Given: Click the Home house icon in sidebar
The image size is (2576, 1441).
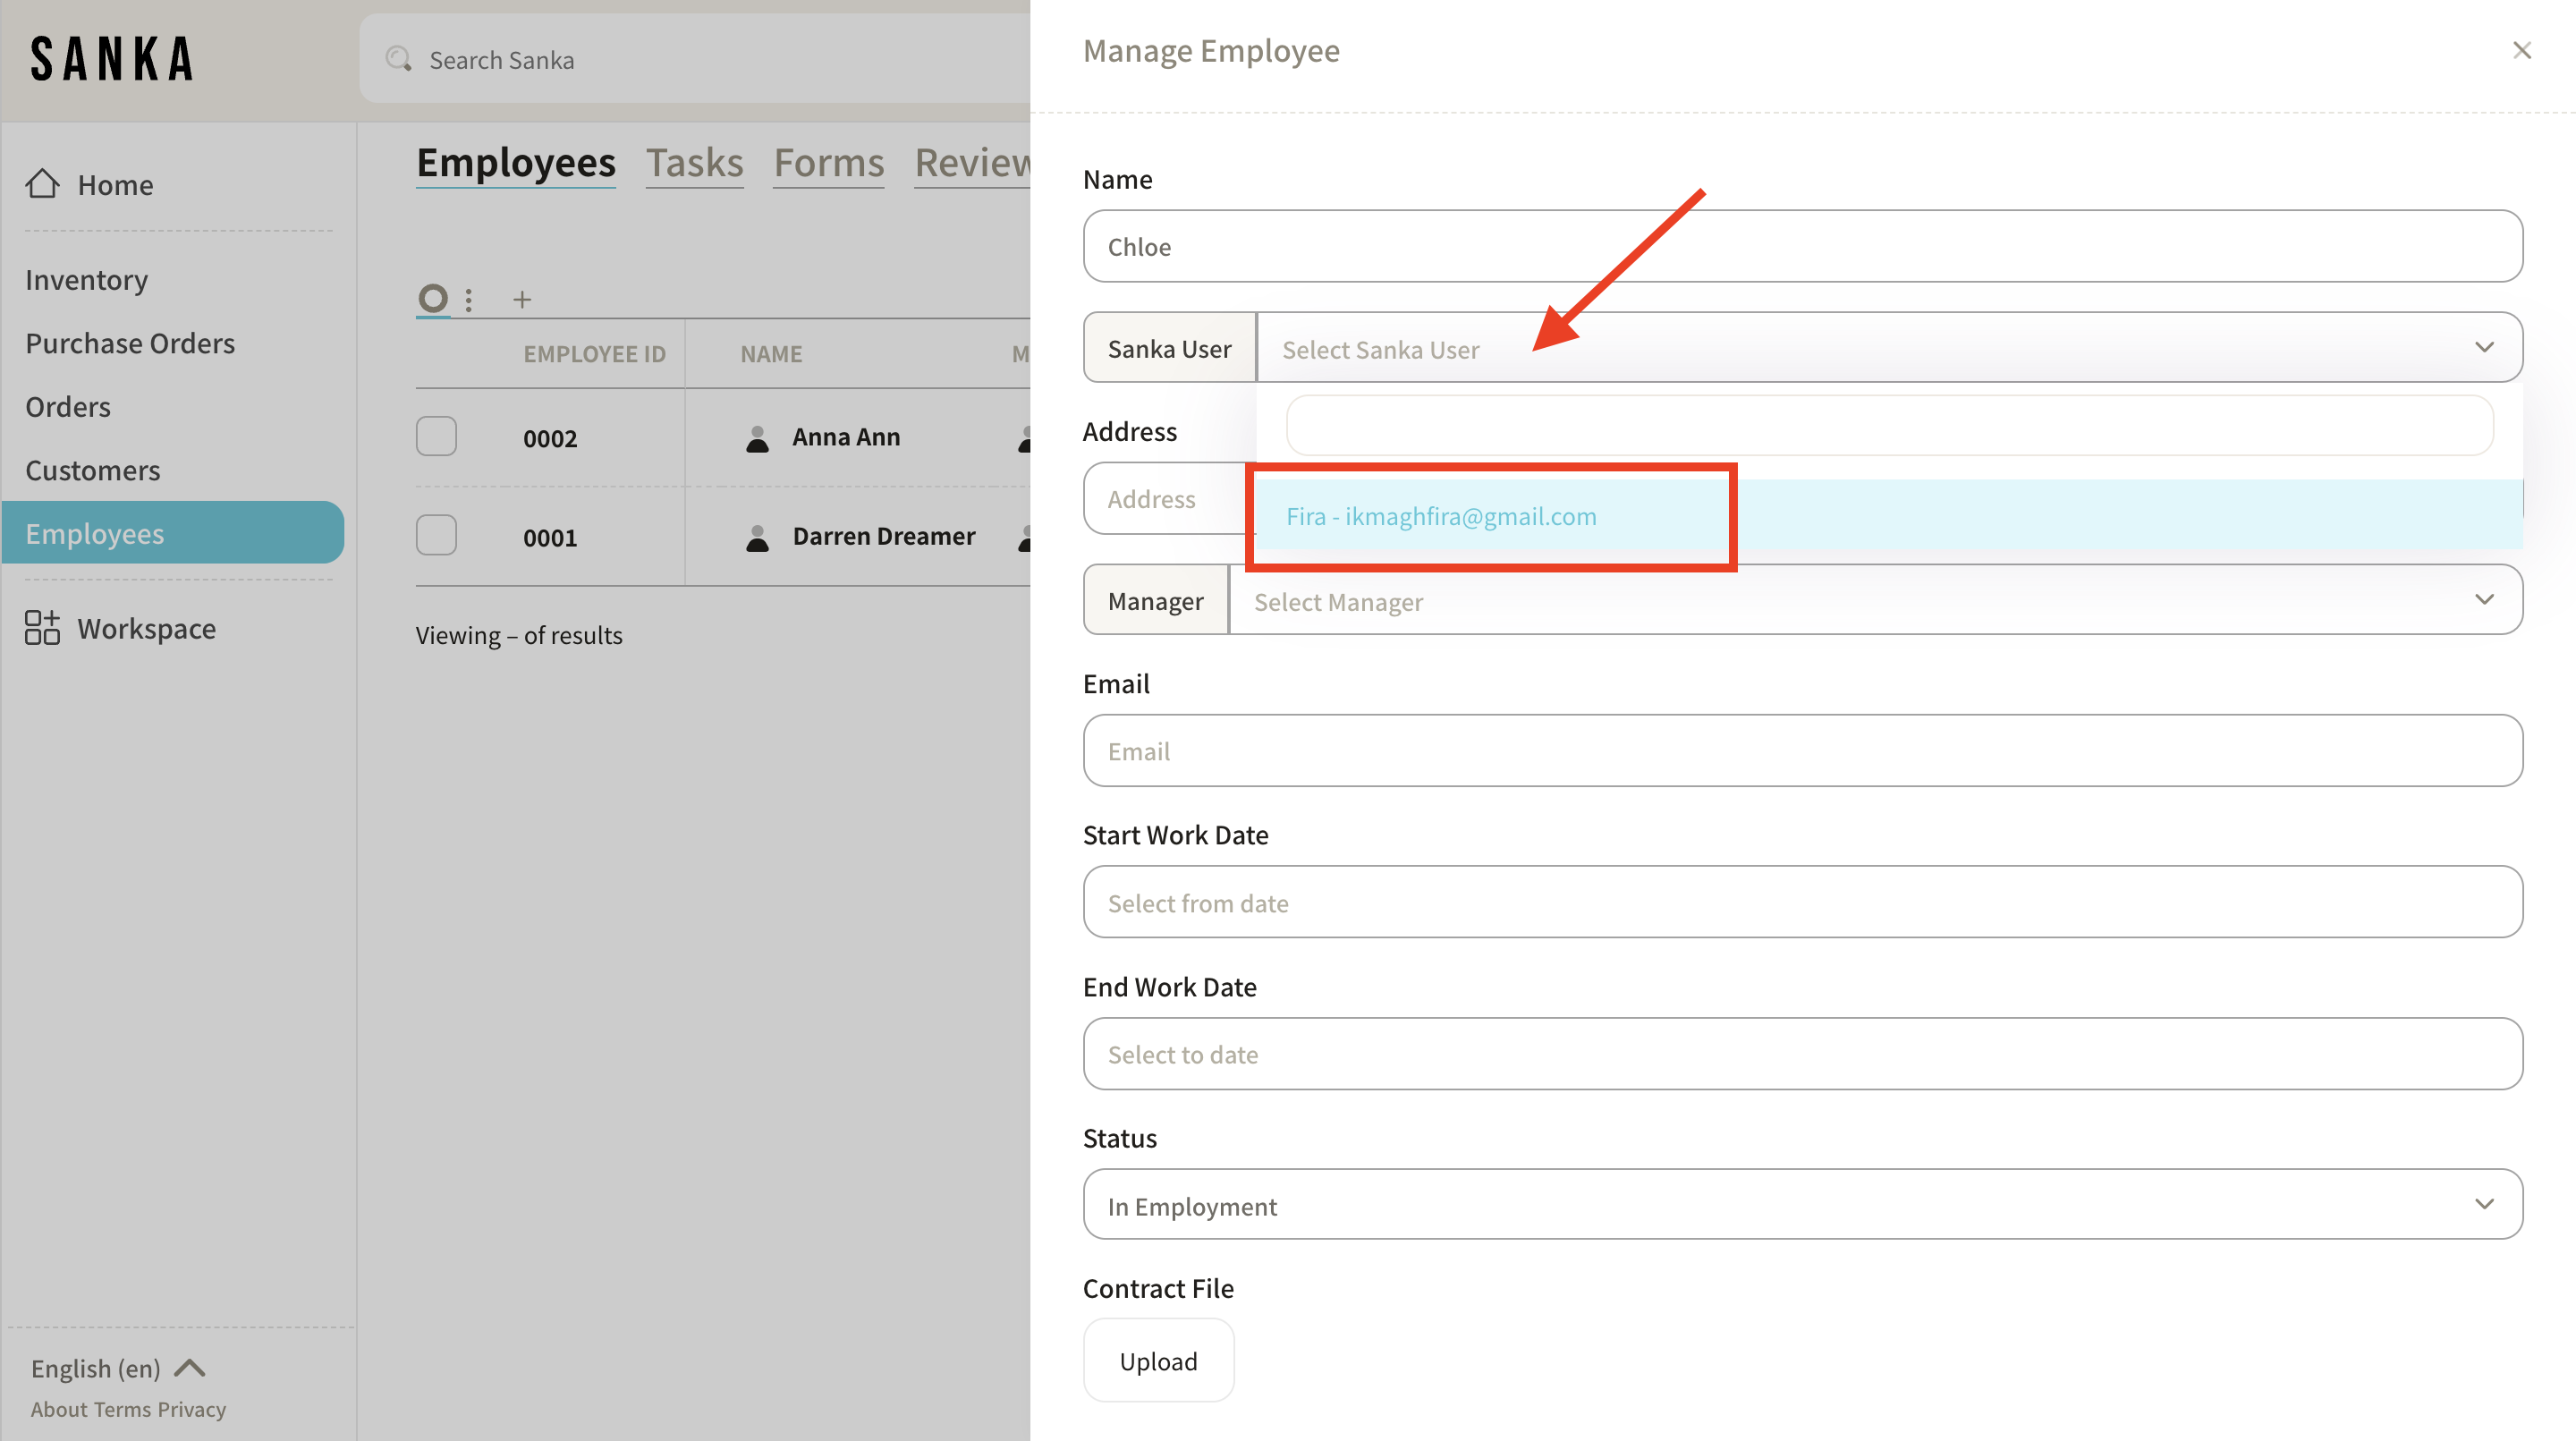Looking at the screenshot, I should pos(42,184).
